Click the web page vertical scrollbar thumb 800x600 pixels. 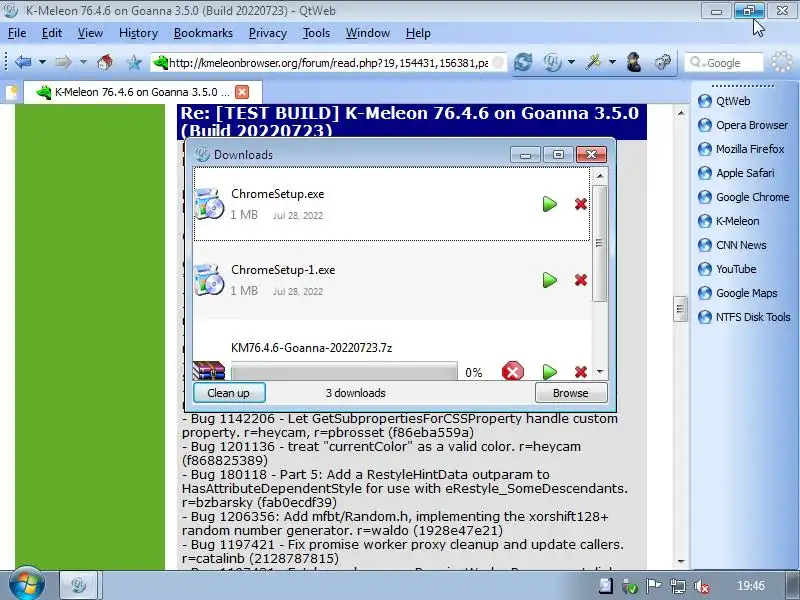click(x=680, y=309)
